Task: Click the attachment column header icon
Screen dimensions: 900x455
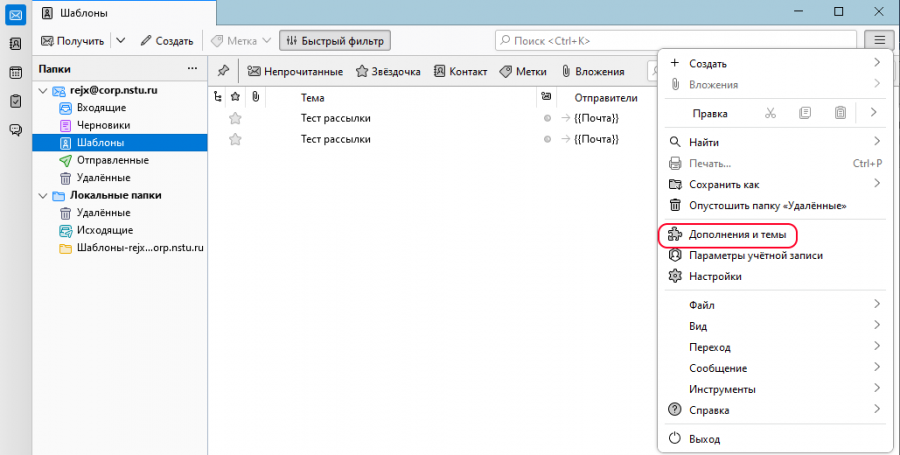Action: (255, 98)
